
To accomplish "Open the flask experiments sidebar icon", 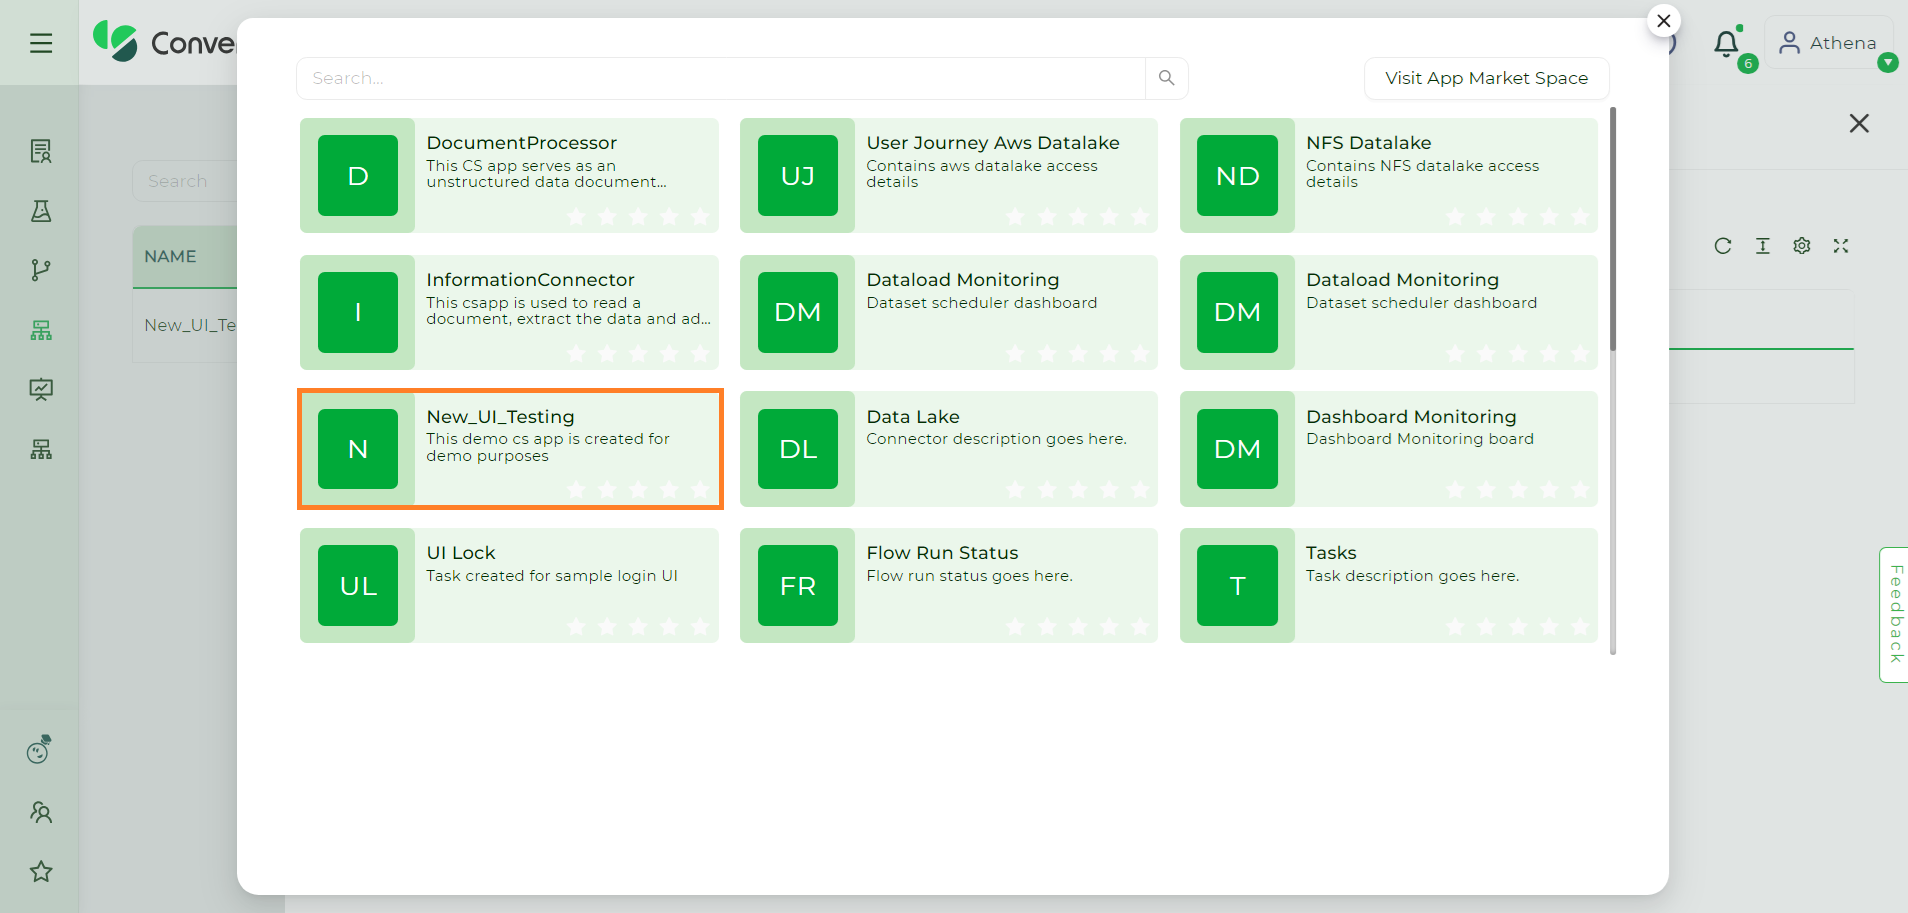I will [x=41, y=211].
